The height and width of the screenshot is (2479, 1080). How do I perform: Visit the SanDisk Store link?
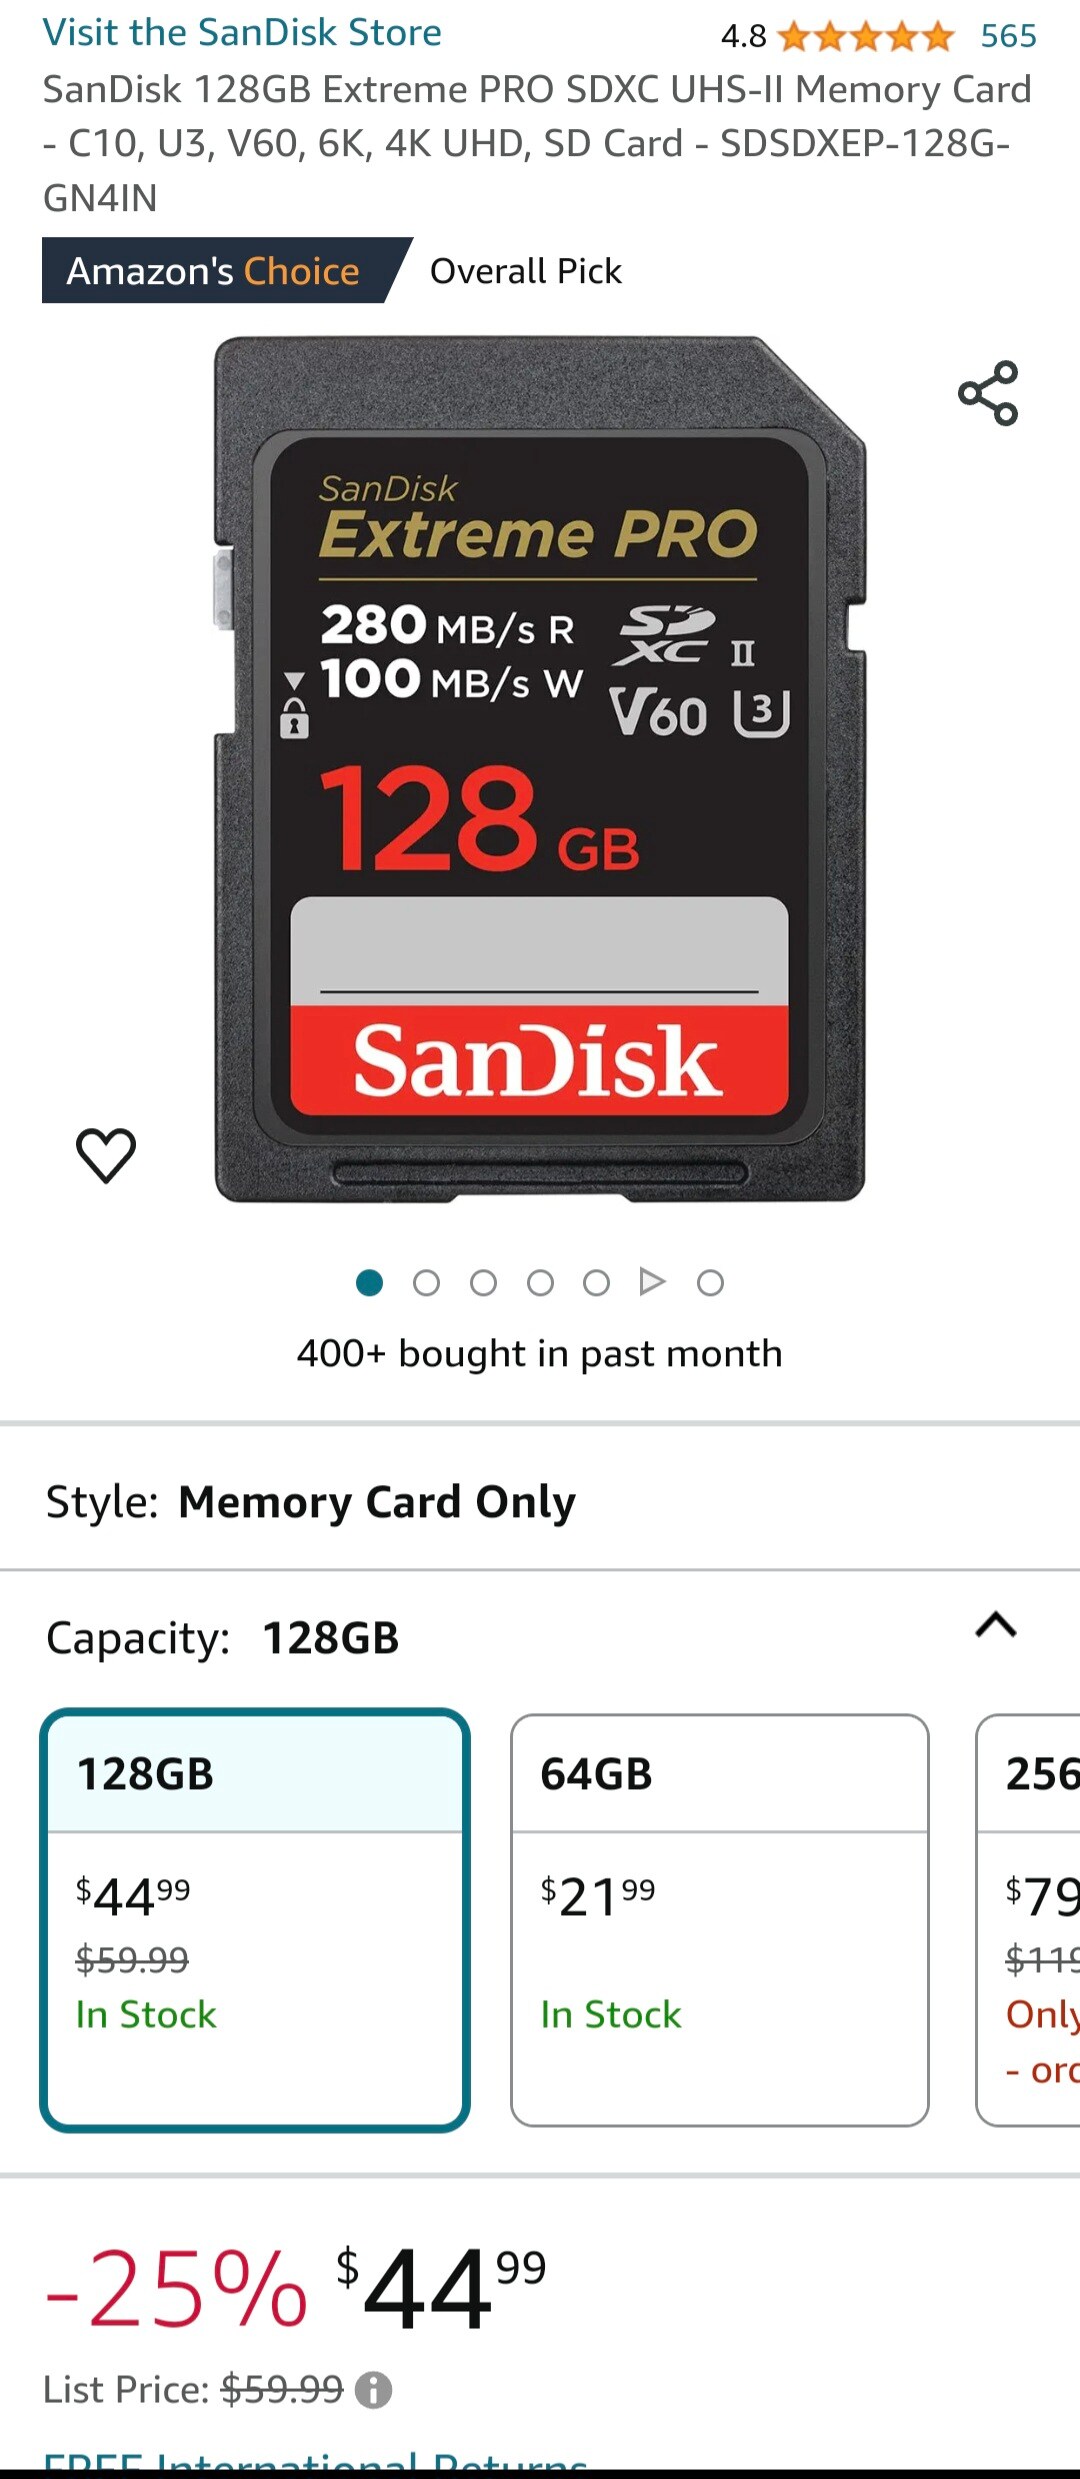click(x=242, y=32)
